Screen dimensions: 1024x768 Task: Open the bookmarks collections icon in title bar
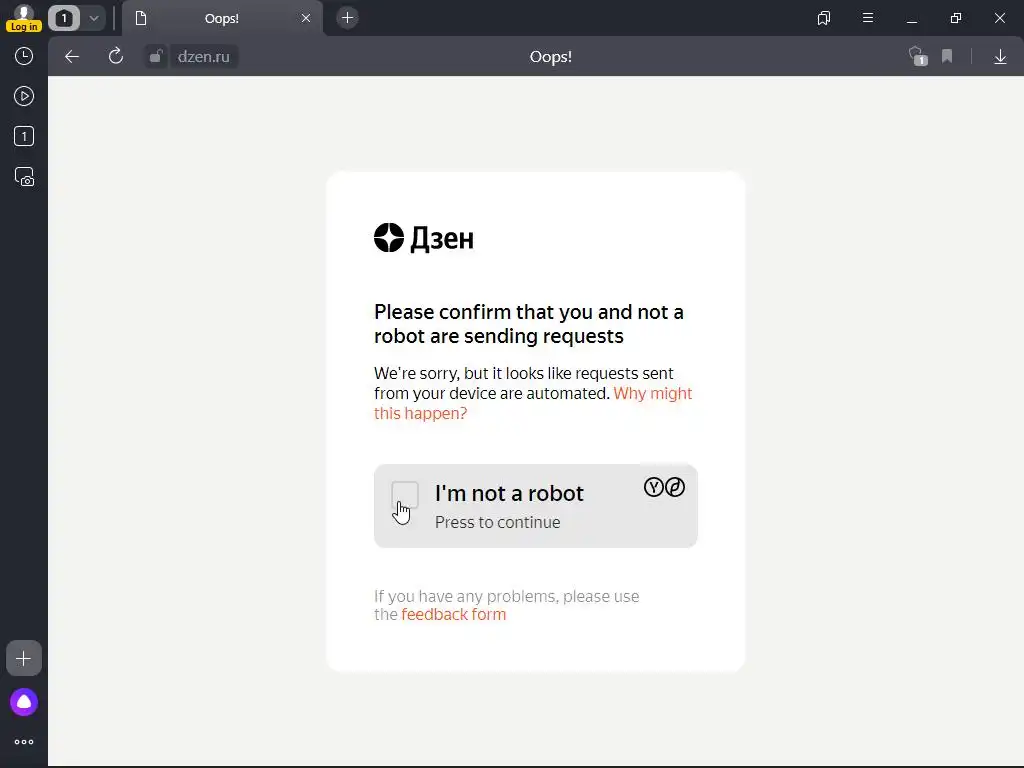pos(824,18)
